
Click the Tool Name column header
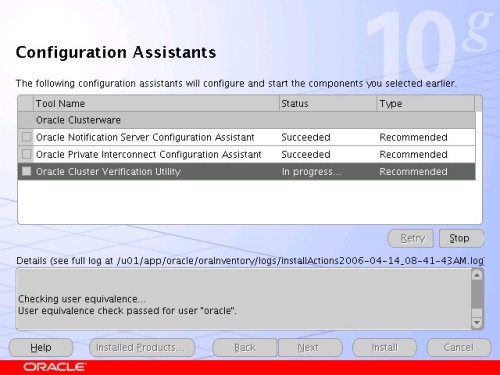[156, 103]
